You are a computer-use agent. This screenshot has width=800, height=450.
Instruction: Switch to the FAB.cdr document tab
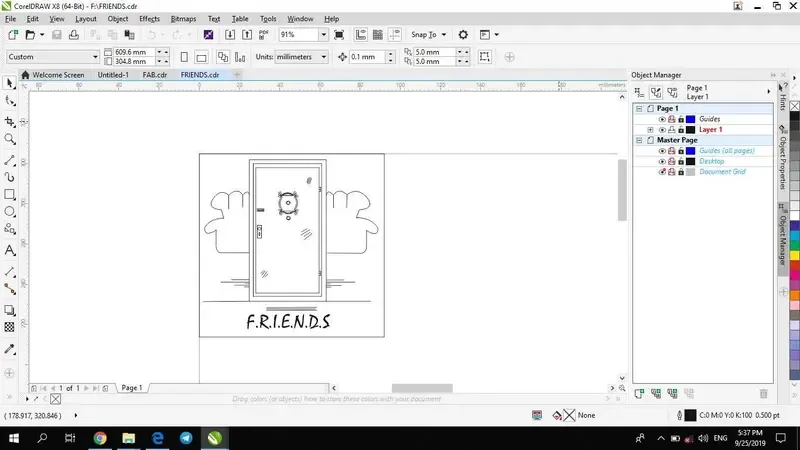click(154, 74)
